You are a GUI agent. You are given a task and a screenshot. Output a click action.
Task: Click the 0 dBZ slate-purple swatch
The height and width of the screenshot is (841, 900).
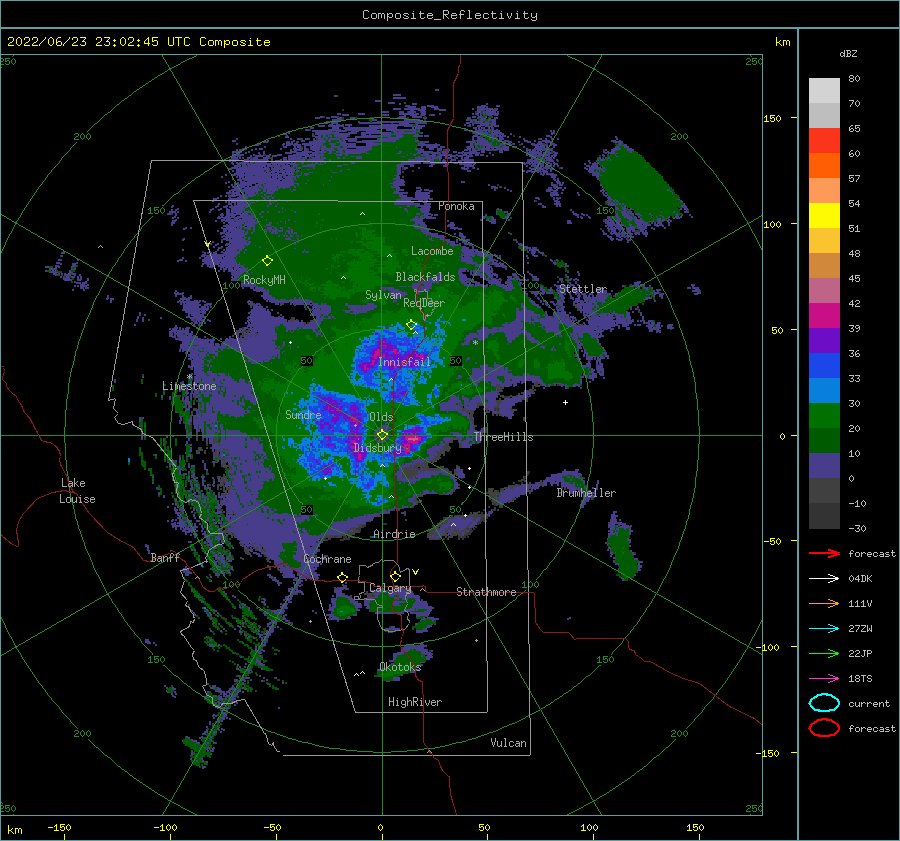[824, 466]
